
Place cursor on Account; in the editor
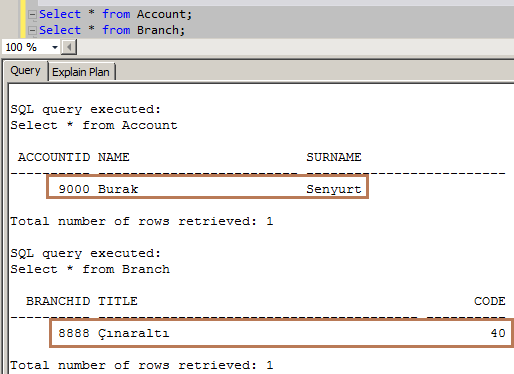tap(164, 14)
